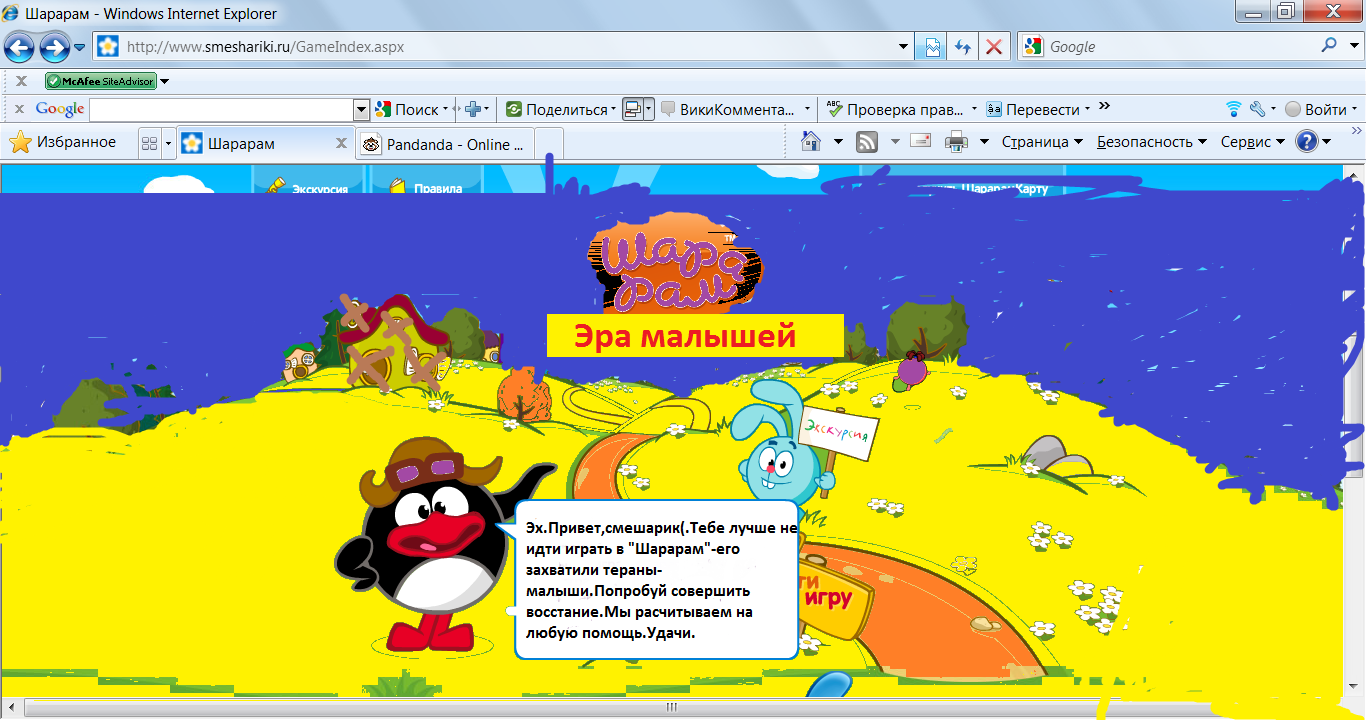Open the Страница menu
Viewport: 1366px width, 720px height.
(1042, 142)
